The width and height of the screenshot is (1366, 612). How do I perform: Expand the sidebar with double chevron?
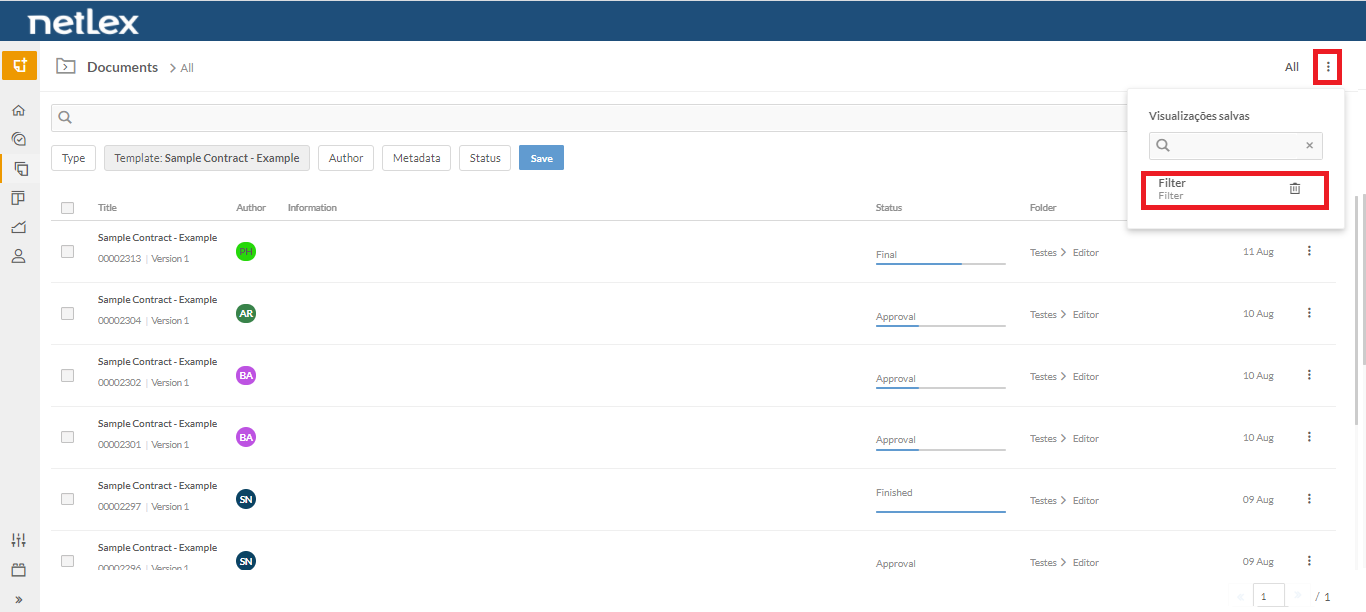[x=18, y=599]
